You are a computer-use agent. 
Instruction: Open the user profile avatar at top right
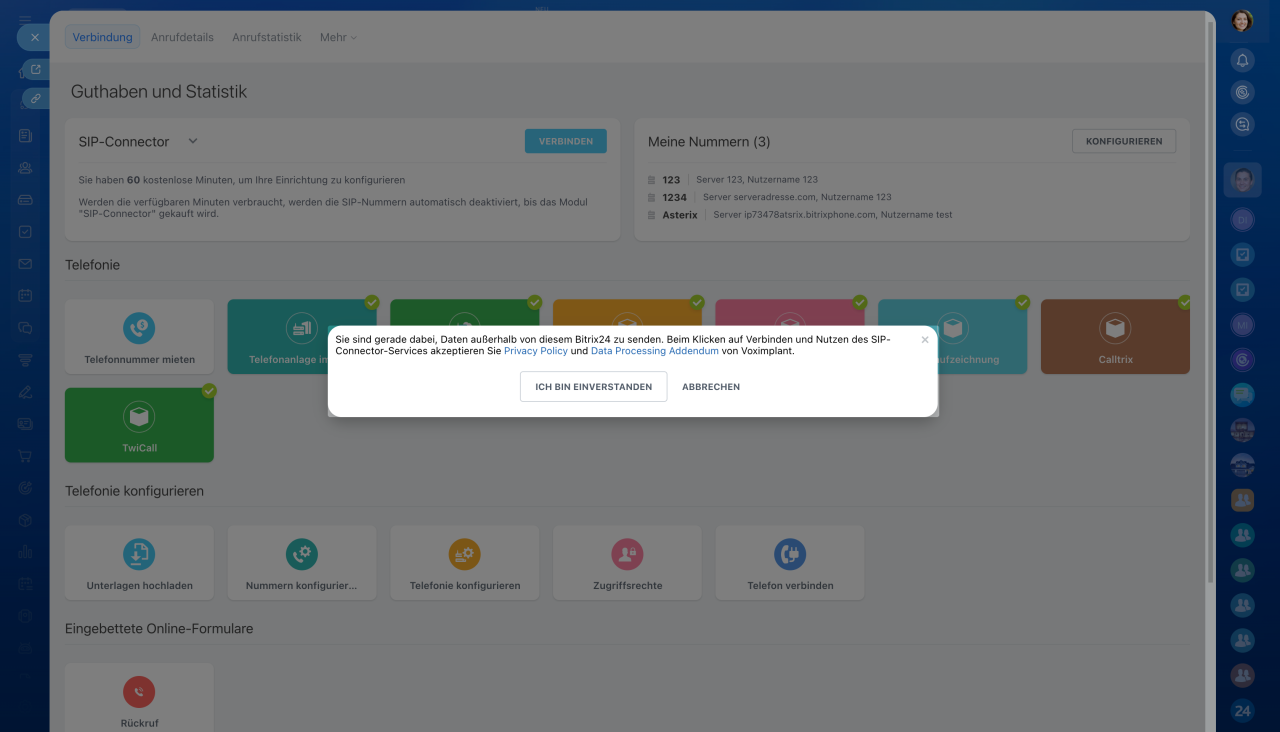[1242, 21]
